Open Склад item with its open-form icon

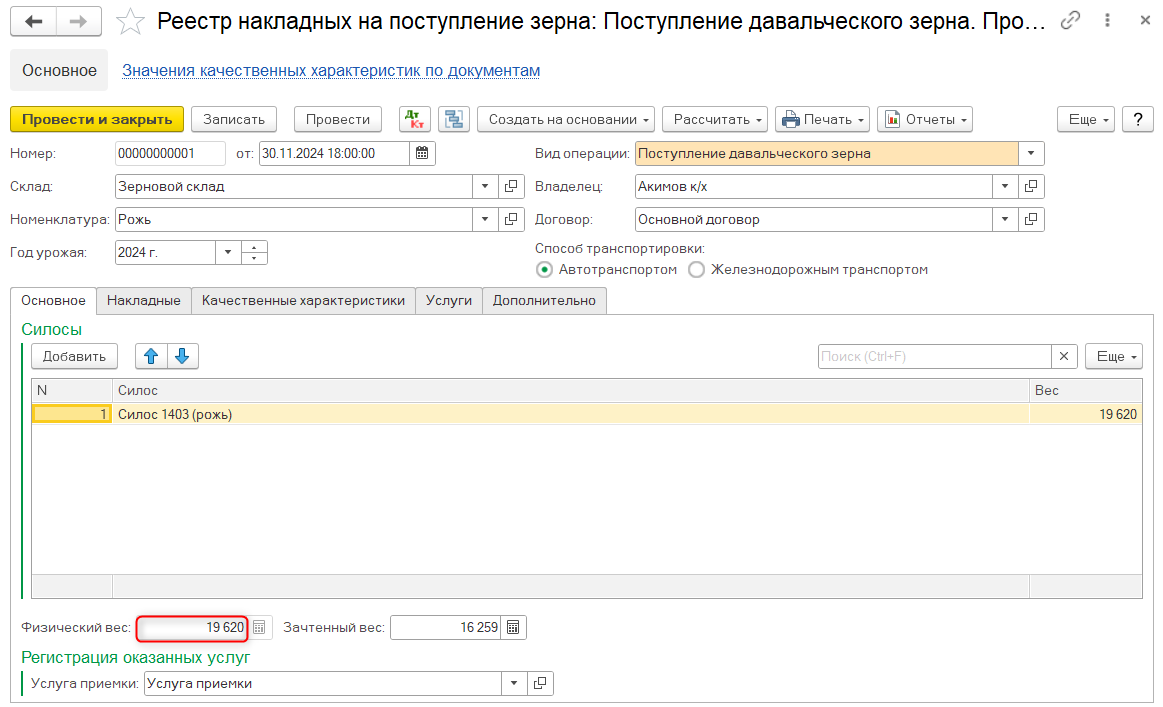[x=511, y=186]
